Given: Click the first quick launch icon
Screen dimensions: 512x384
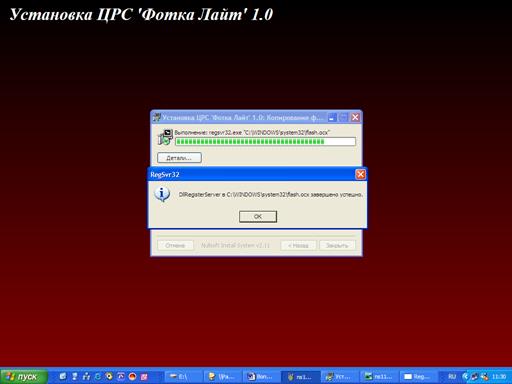Looking at the screenshot, I should point(63,377).
